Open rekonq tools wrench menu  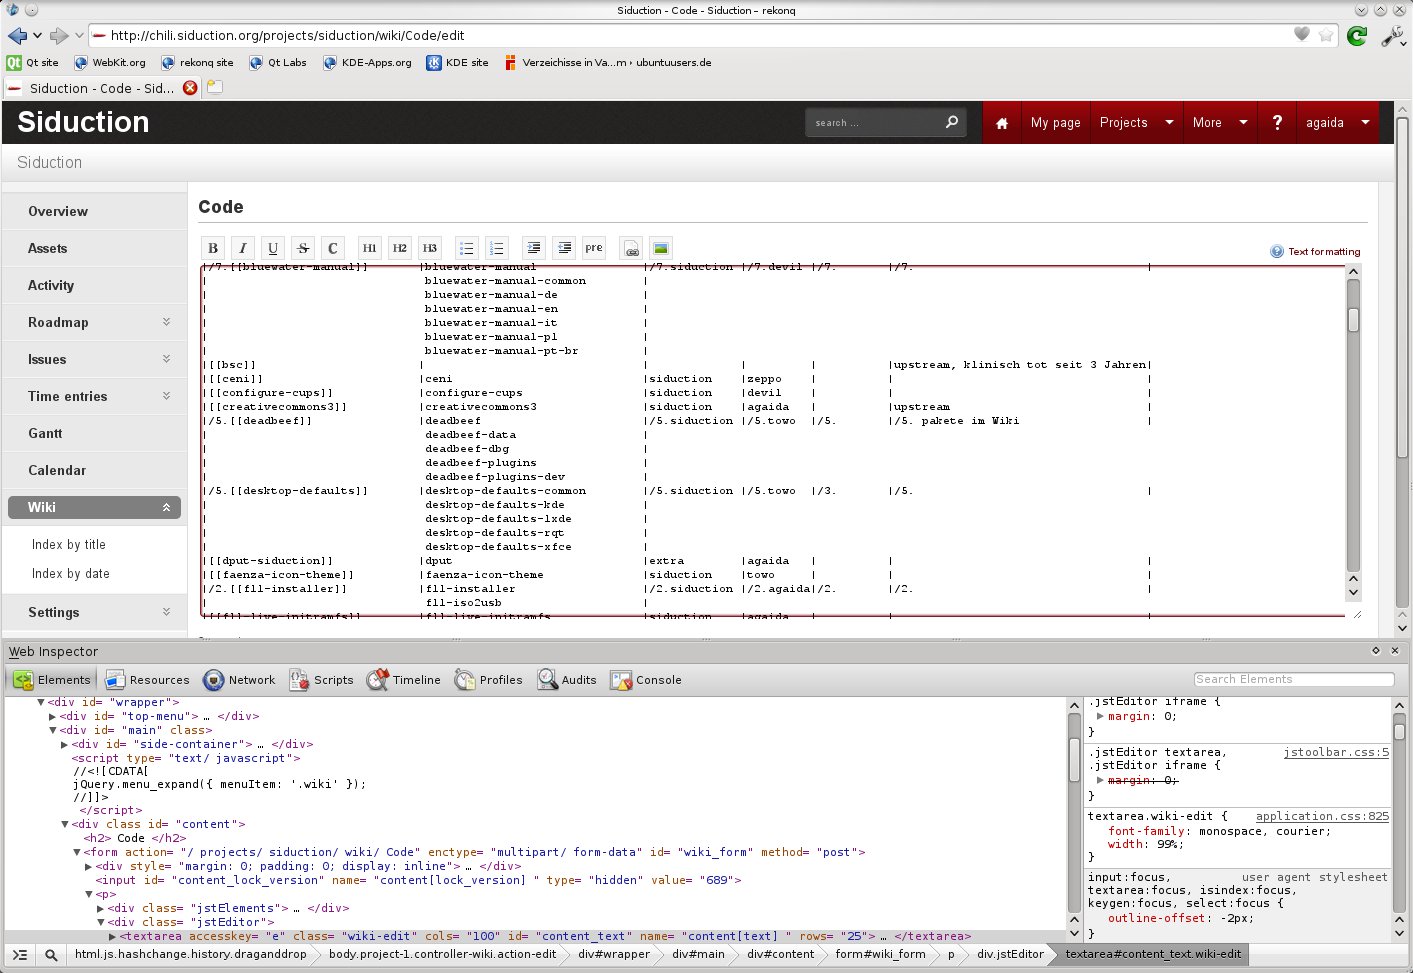(x=1392, y=36)
